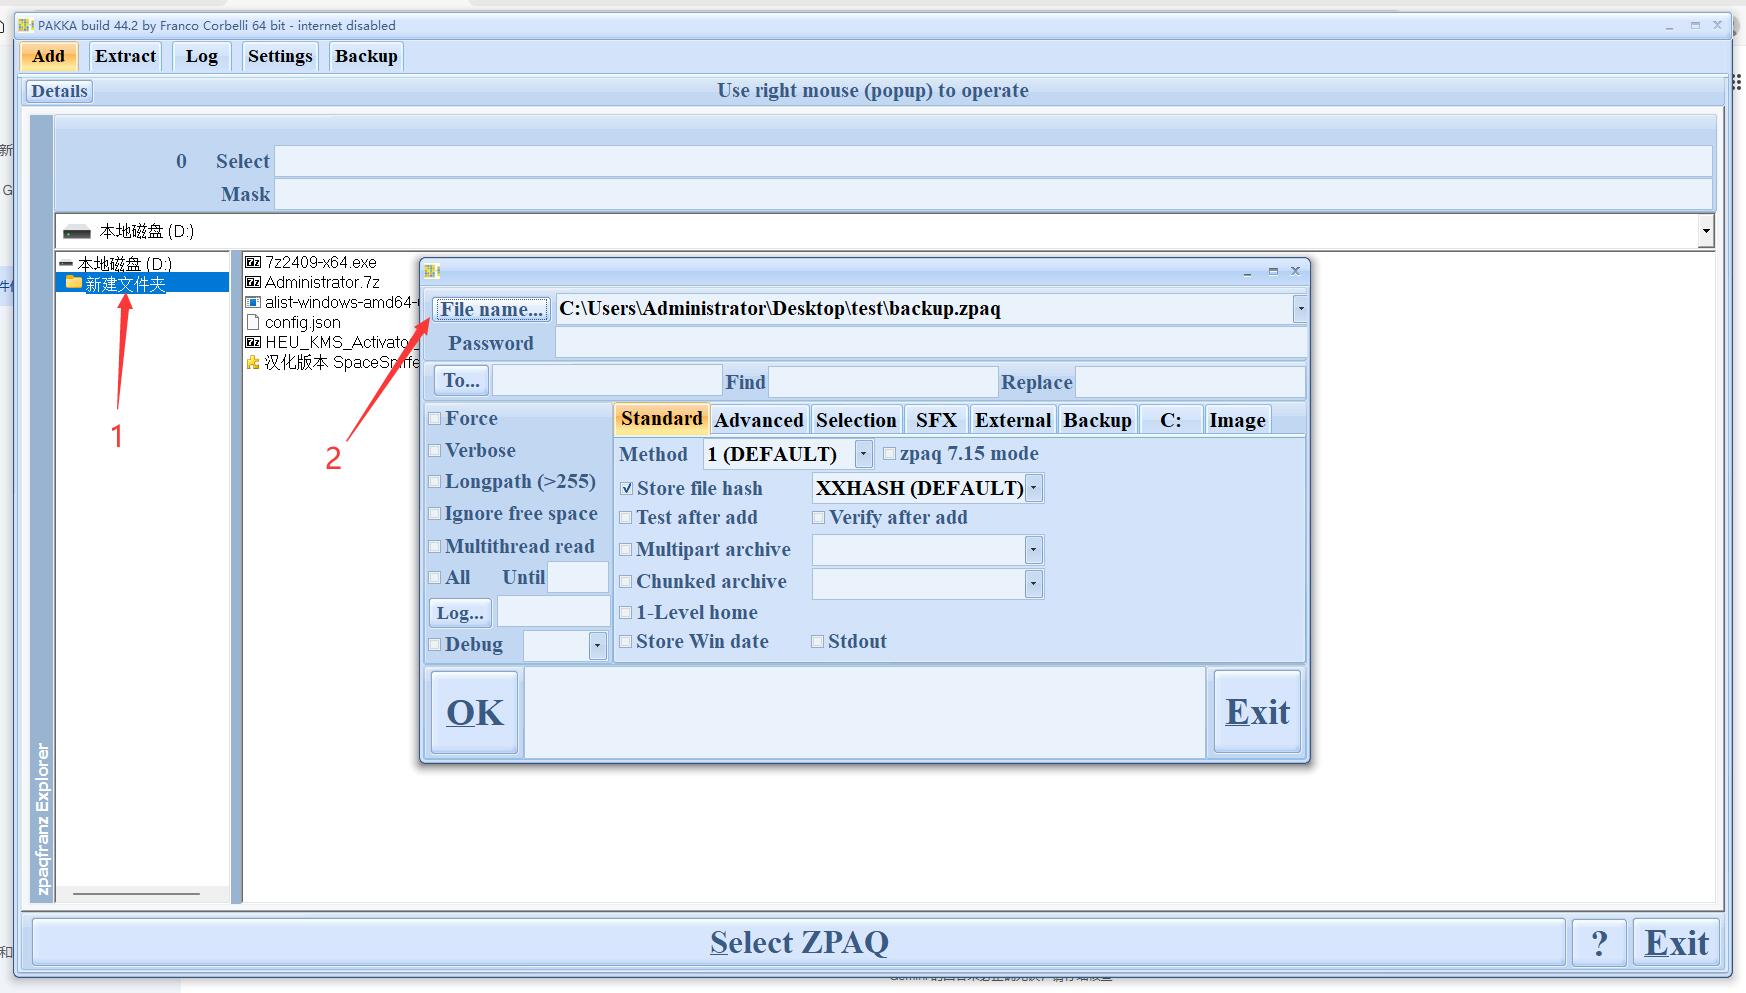
Task: Open the XXHASH hash type dropdown
Action: (x=1034, y=488)
